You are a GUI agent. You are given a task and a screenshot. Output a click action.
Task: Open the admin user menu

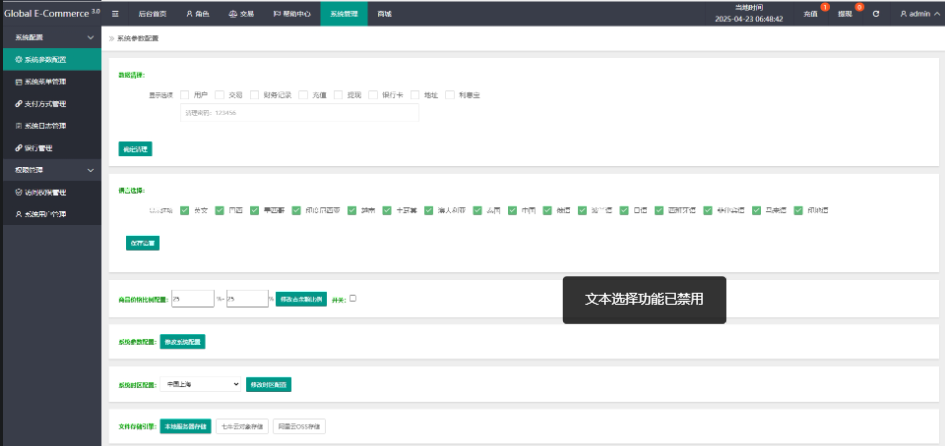click(x=918, y=13)
